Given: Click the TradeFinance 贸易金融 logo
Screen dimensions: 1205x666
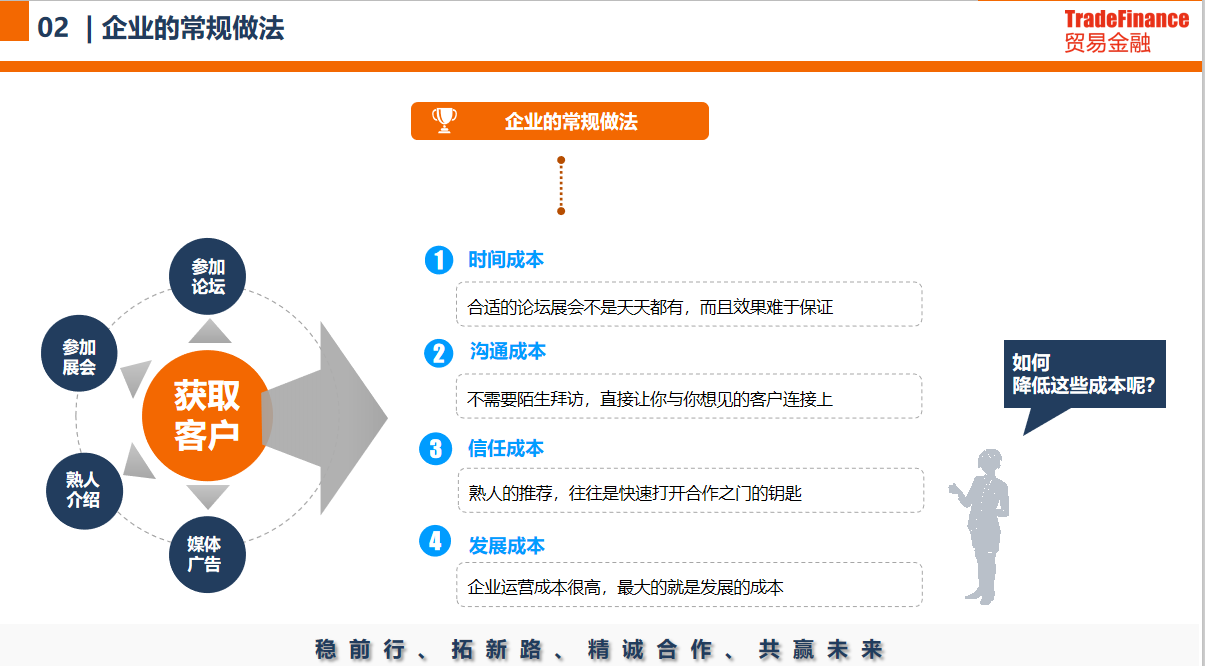Looking at the screenshot, I should pyautogui.click(x=1126, y=31).
